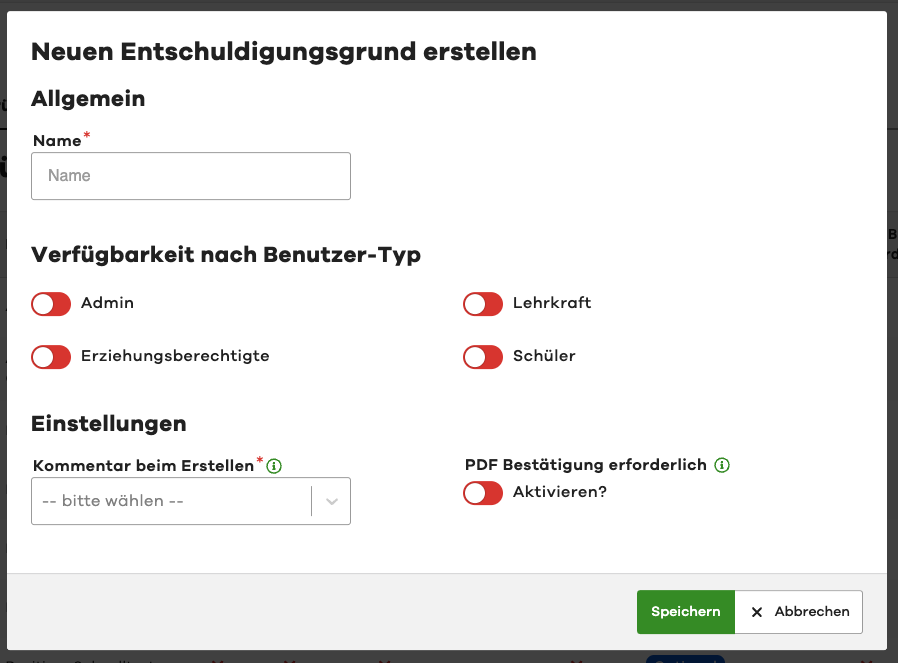
Task: Click the 'Aktivieren?' label text
Action: point(560,492)
